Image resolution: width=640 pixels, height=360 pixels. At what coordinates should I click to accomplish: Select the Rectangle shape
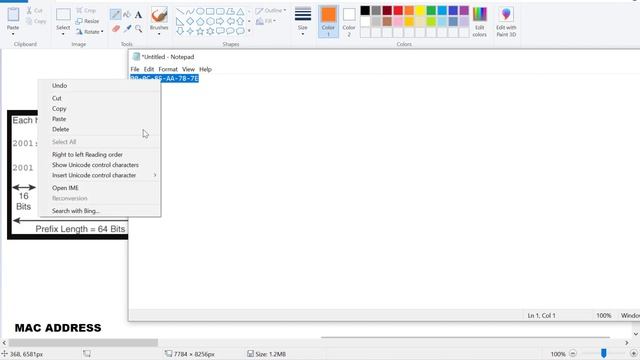click(x=210, y=11)
